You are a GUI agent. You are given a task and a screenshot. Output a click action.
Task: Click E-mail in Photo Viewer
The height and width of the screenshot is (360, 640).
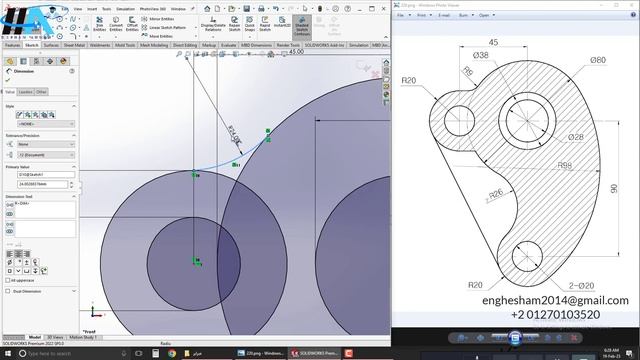tap(444, 15)
